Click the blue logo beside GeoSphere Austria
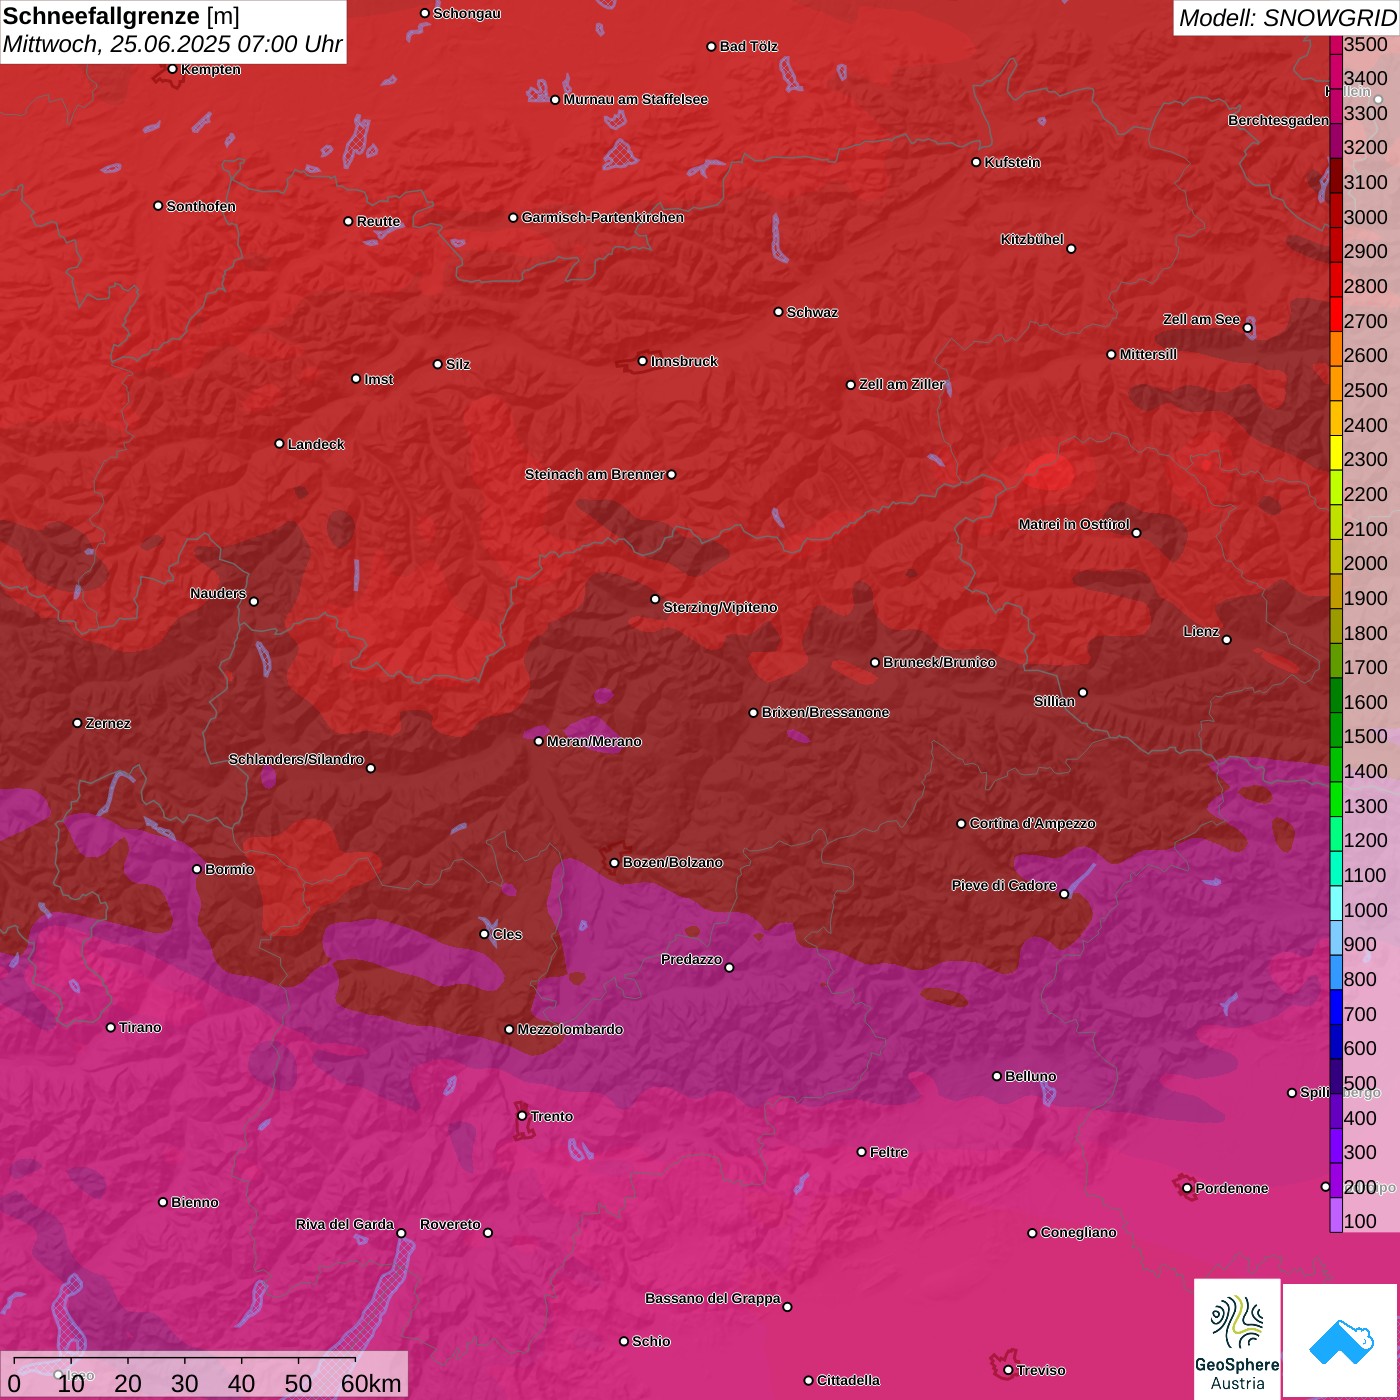1400x1400 pixels. (x=1340, y=1341)
